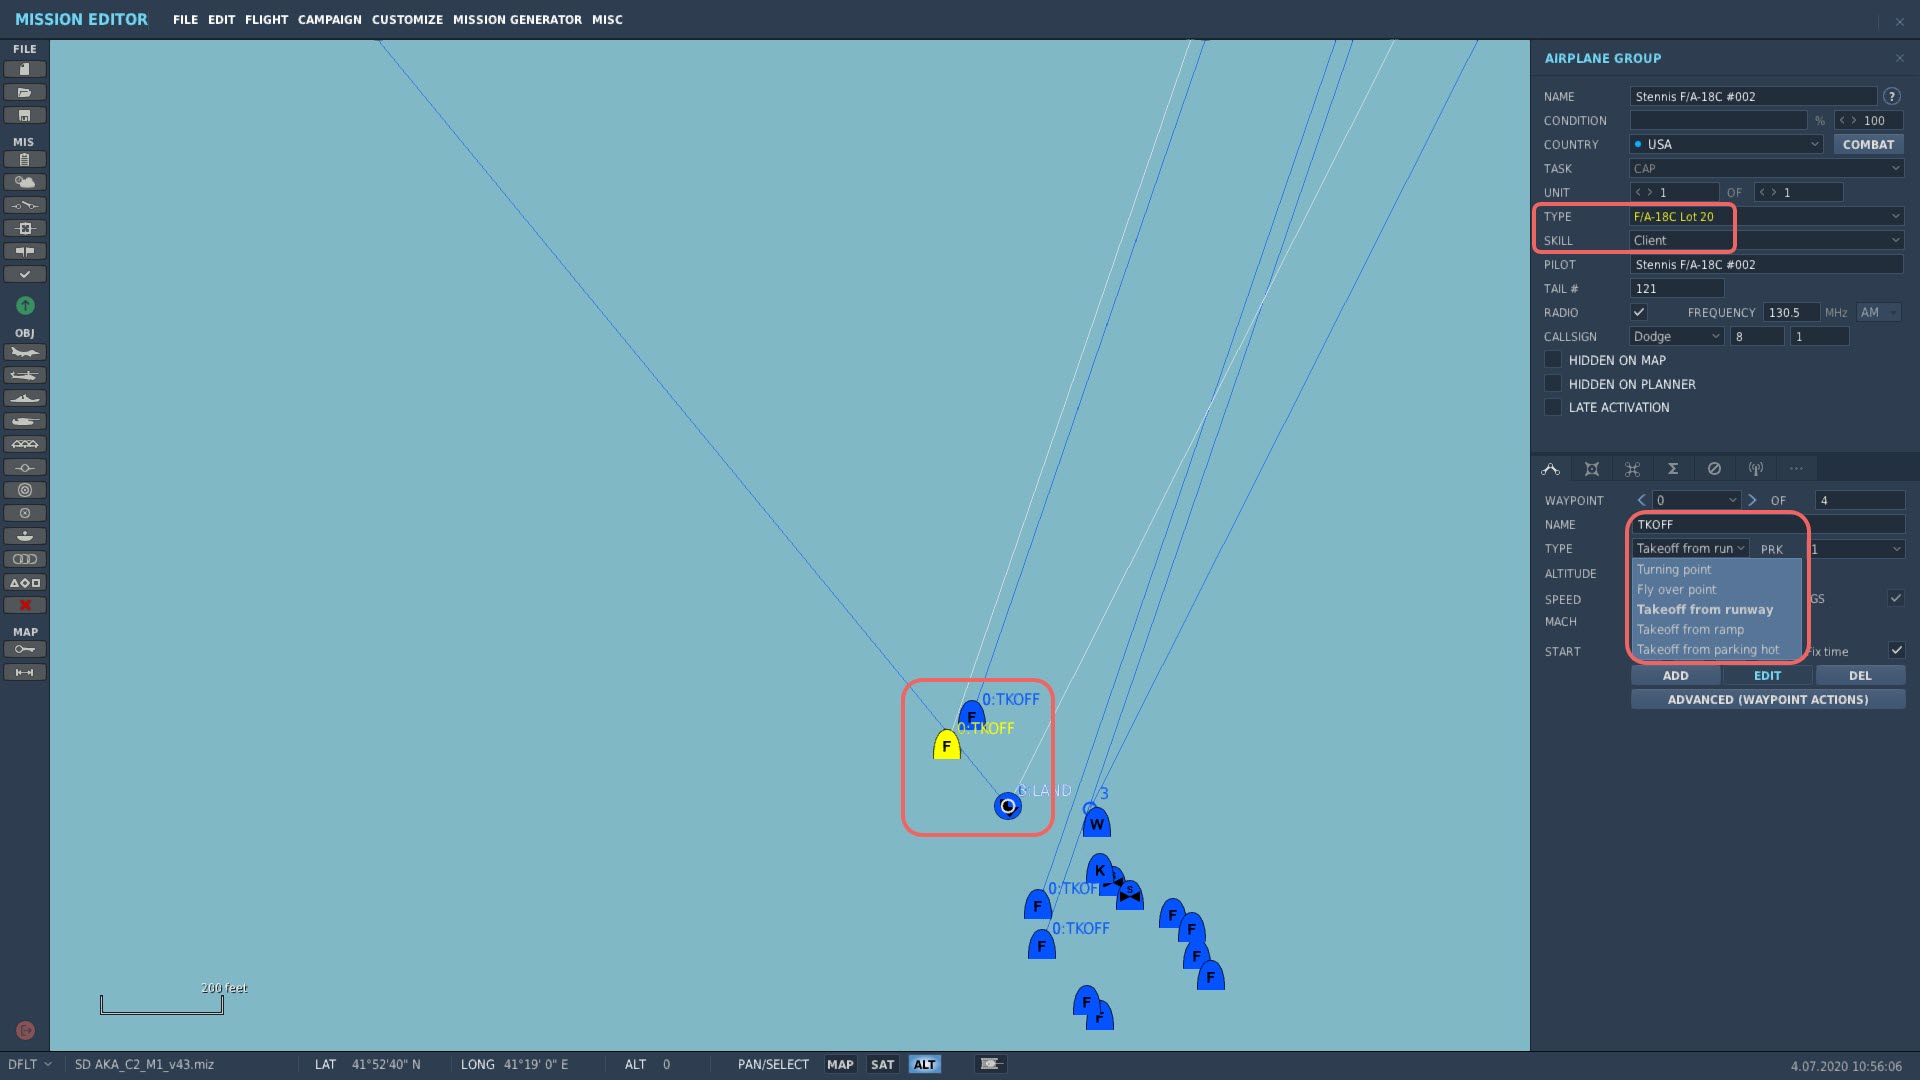The height and width of the screenshot is (1080, 1920).
Task: Open the summary sigma tab icon
Action: click(1672, 469)
